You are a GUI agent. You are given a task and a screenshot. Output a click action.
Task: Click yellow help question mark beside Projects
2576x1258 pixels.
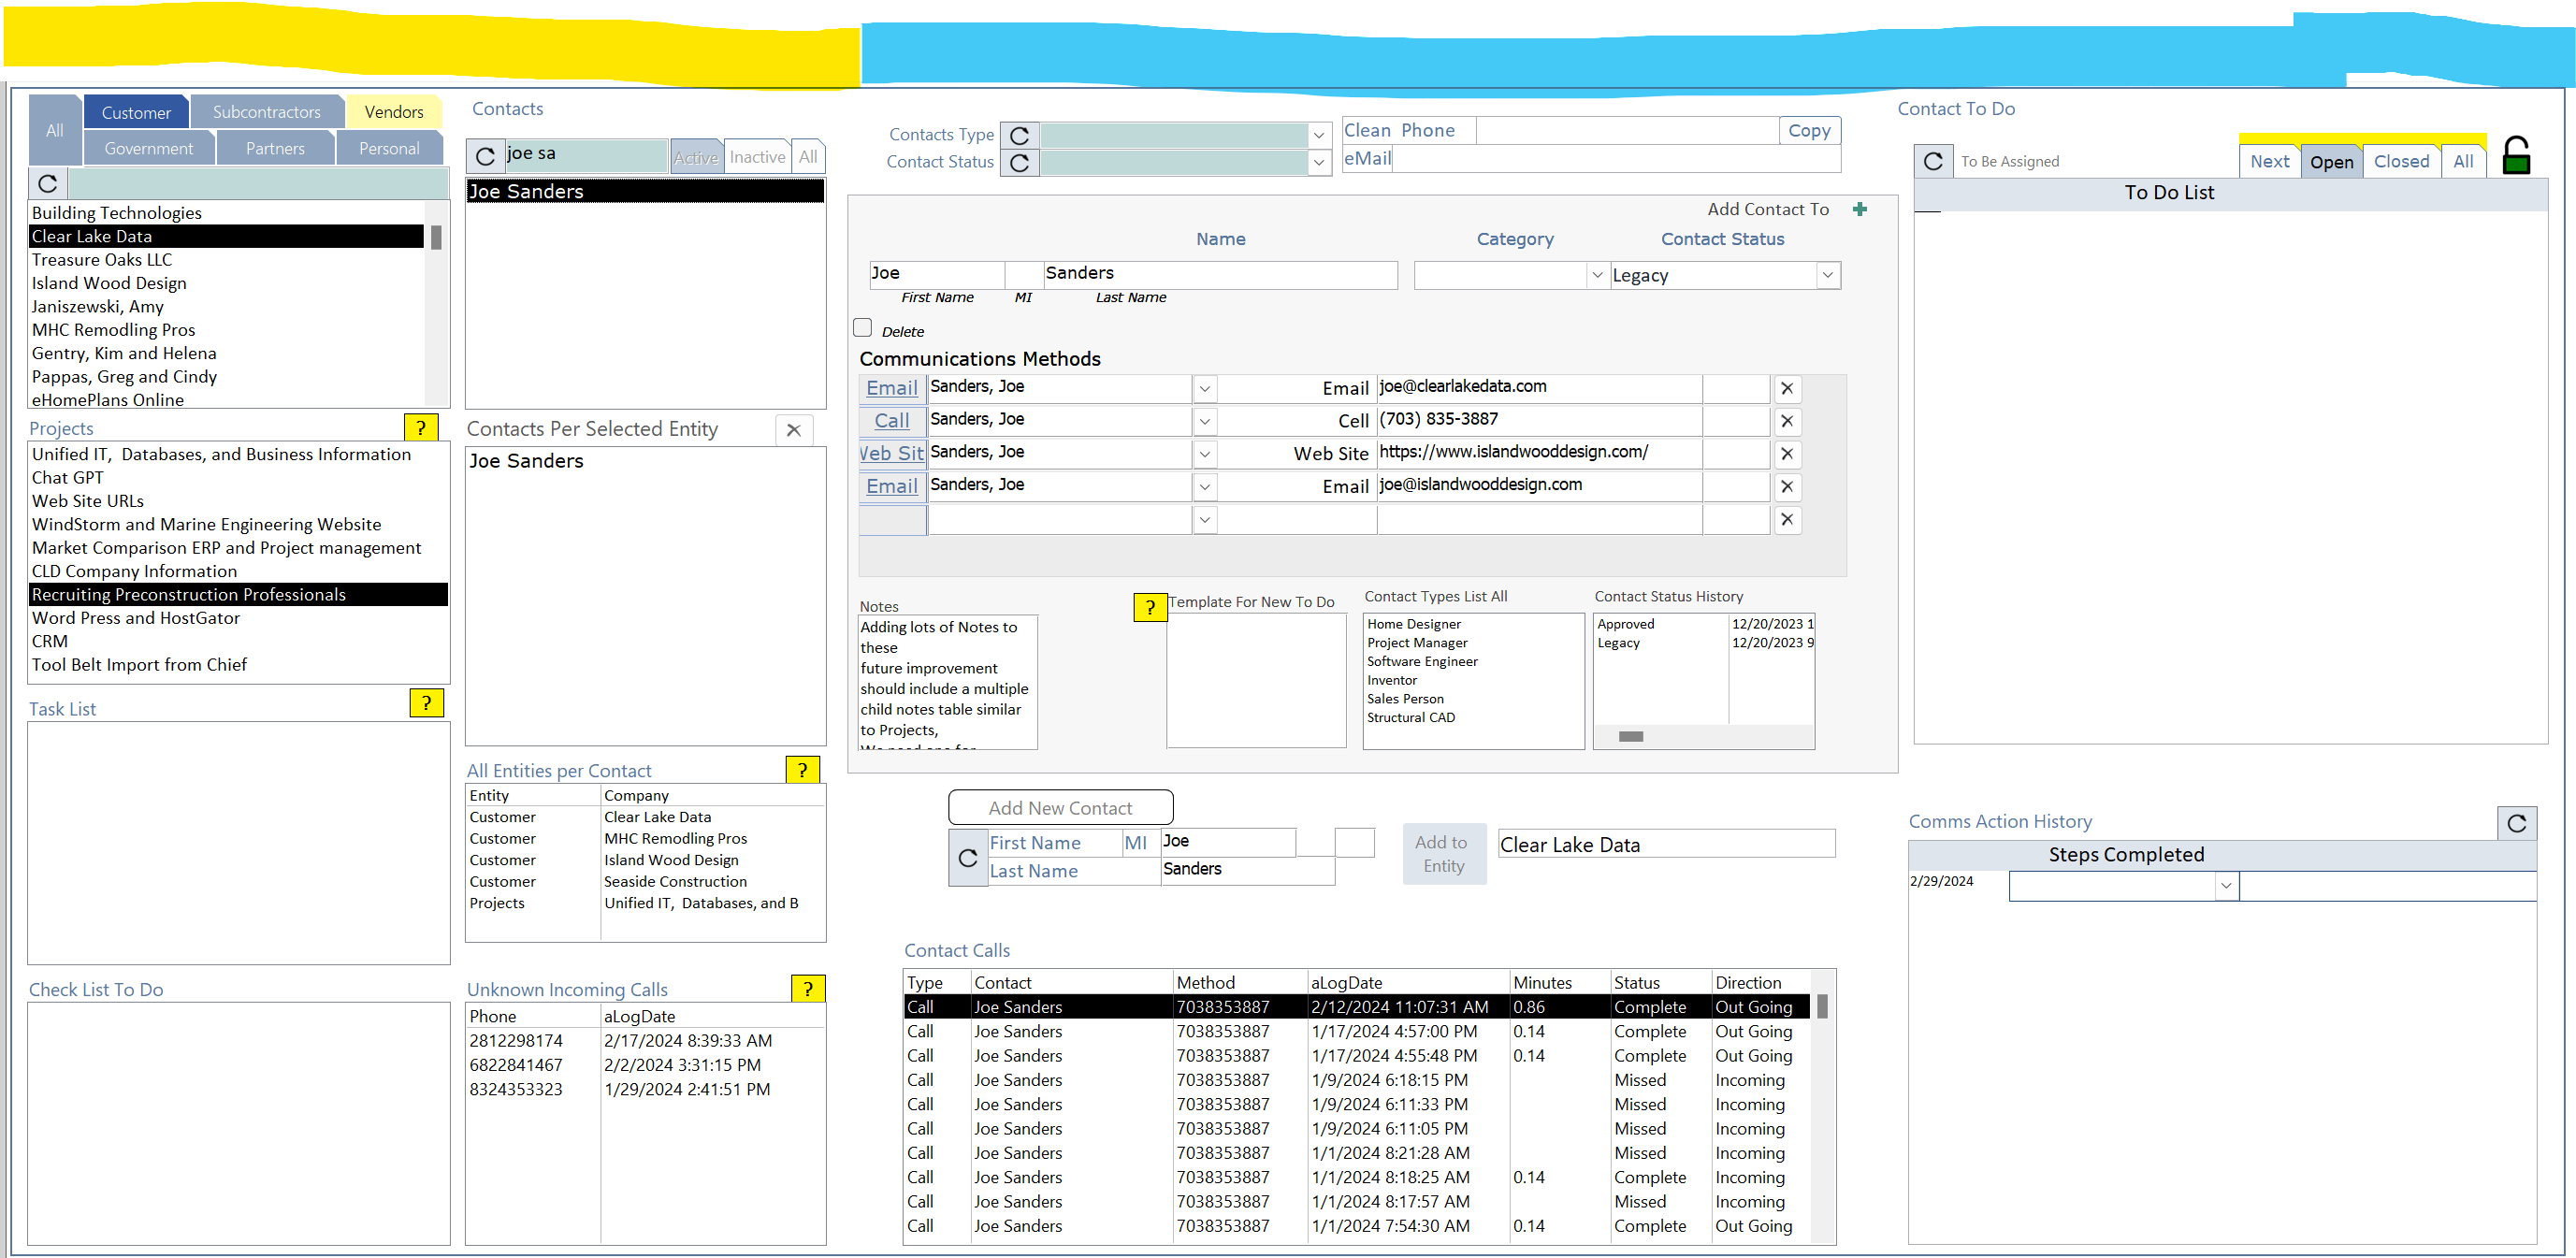click(x=421, y=428)
